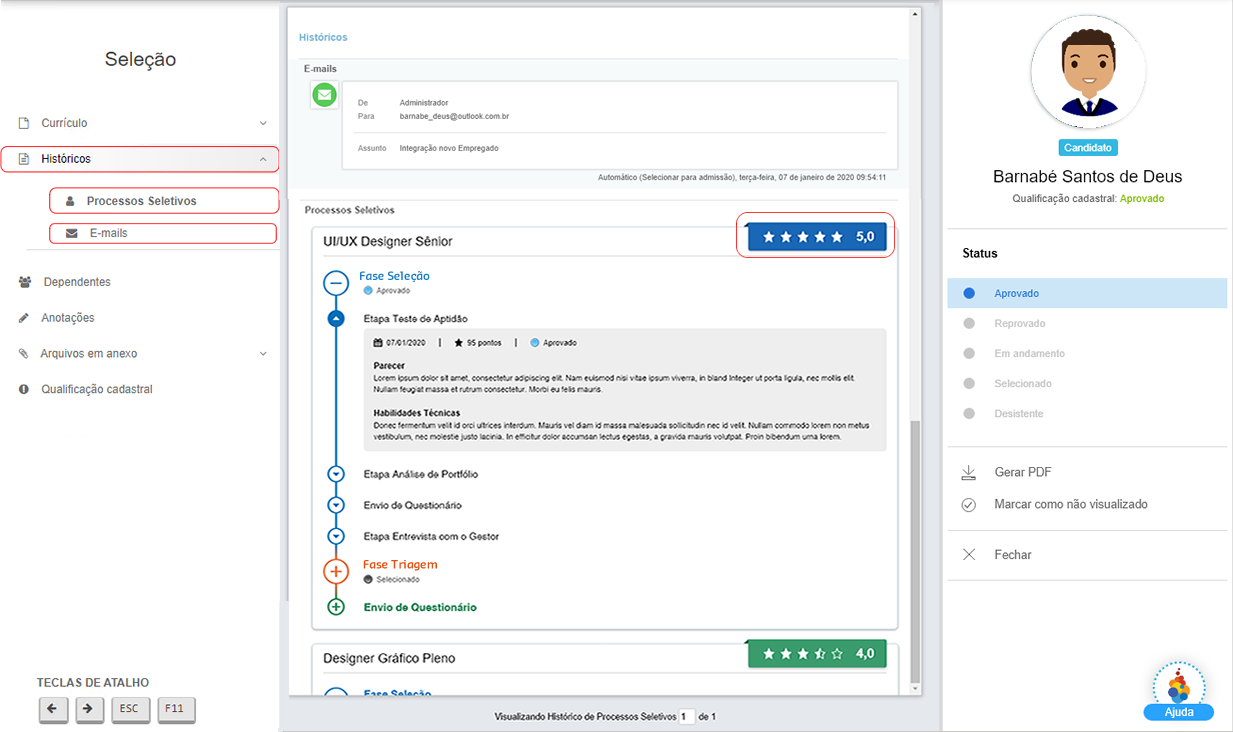The height and width of the screenshot is (732, 1233).
Task: Select the Reprovado status option
Action: pyautogui.click(x=1019, y=323)
